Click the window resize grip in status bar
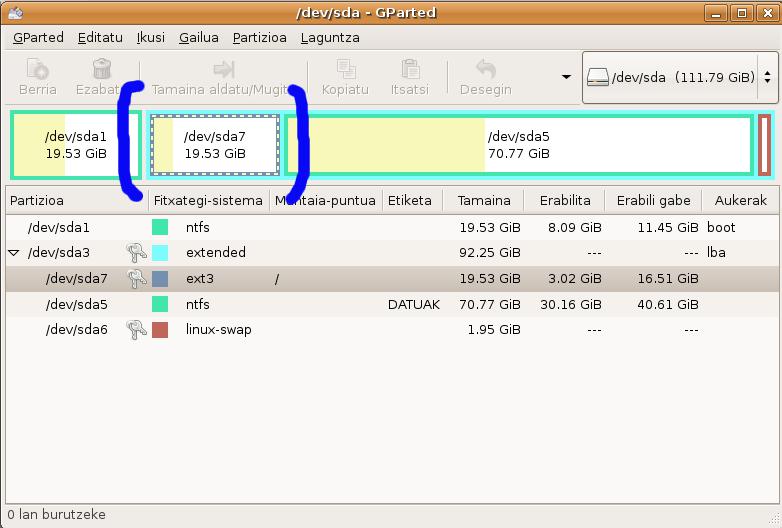Screen dimensions: 782x528 [x=774, y=519]
